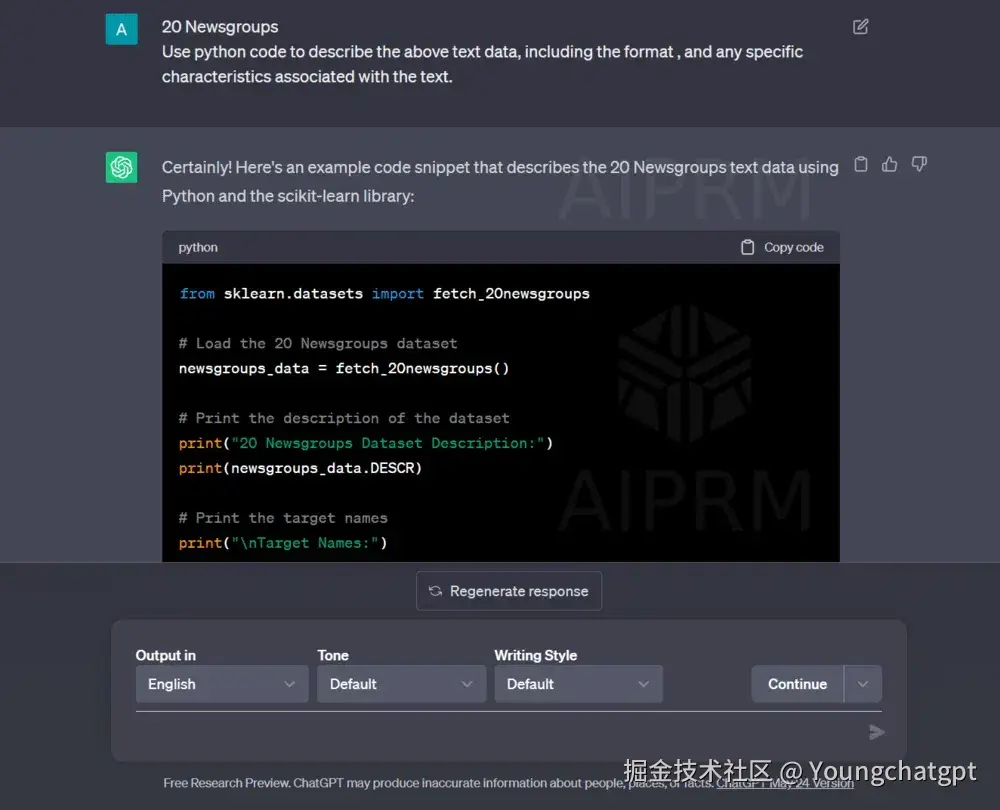Screen dimensions: 1000x810
Task: Click the Continue button
Action: click(796, 684)
